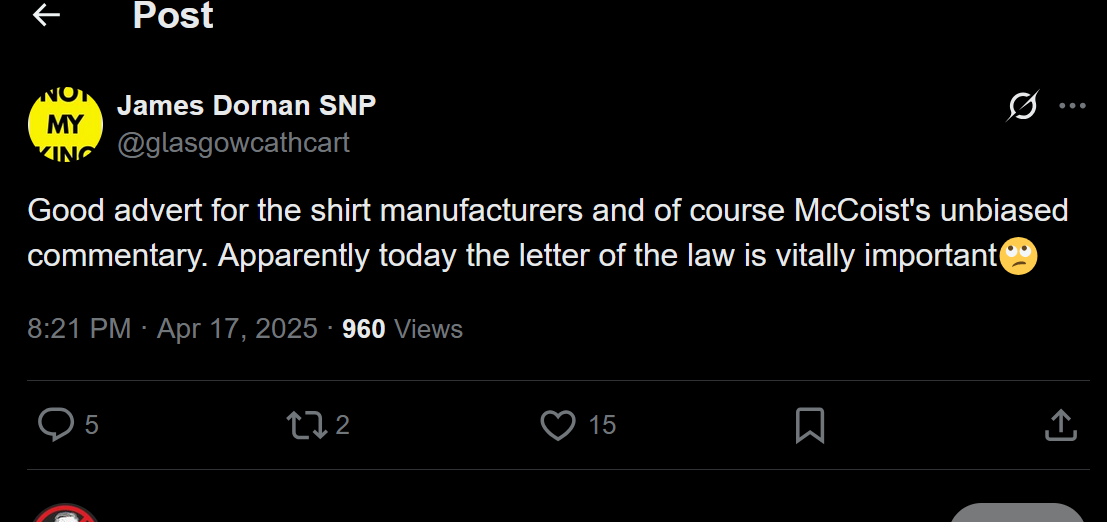Go back using the left arrow
Image resolution: width=1107 pixels, height=522 pixels.
point(47,15)
